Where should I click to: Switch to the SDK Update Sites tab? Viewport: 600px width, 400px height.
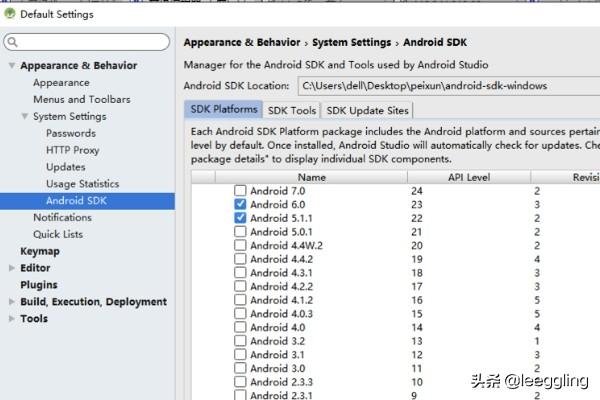tap(367, 111)
